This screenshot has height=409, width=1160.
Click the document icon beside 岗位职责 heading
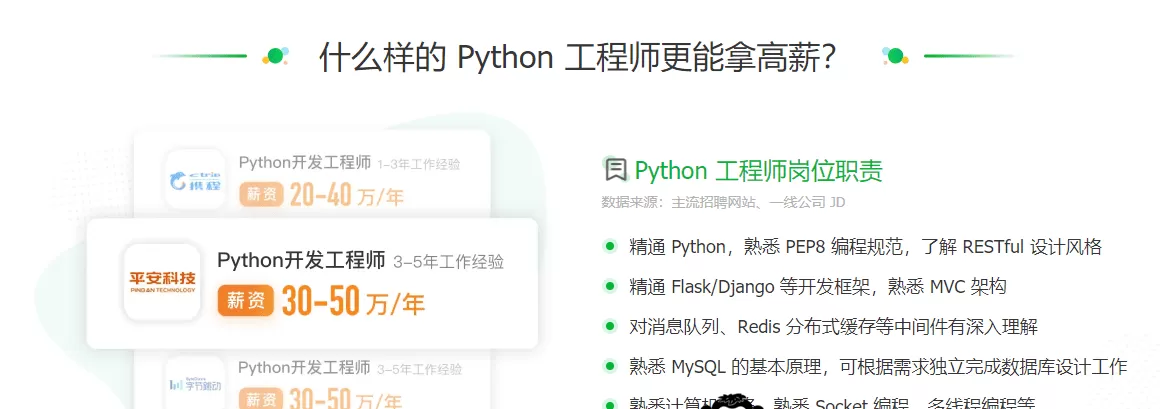tap(616, 169)
